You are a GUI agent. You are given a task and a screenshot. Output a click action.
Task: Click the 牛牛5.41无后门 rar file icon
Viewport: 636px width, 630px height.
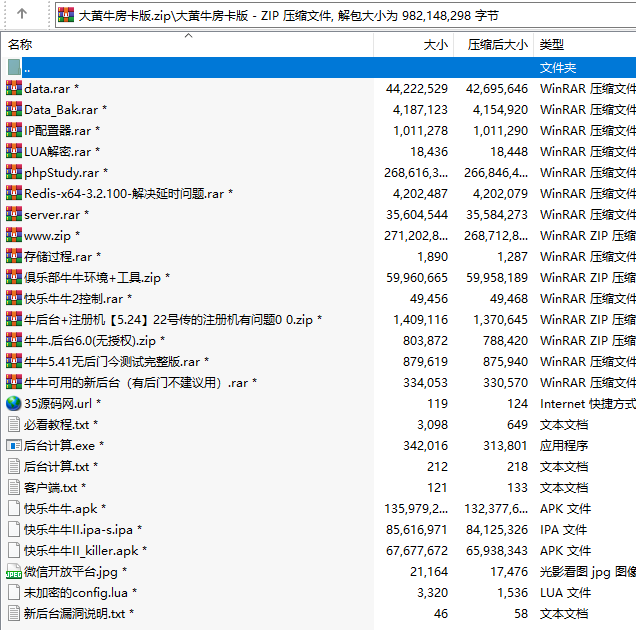[x=14, y=361]
